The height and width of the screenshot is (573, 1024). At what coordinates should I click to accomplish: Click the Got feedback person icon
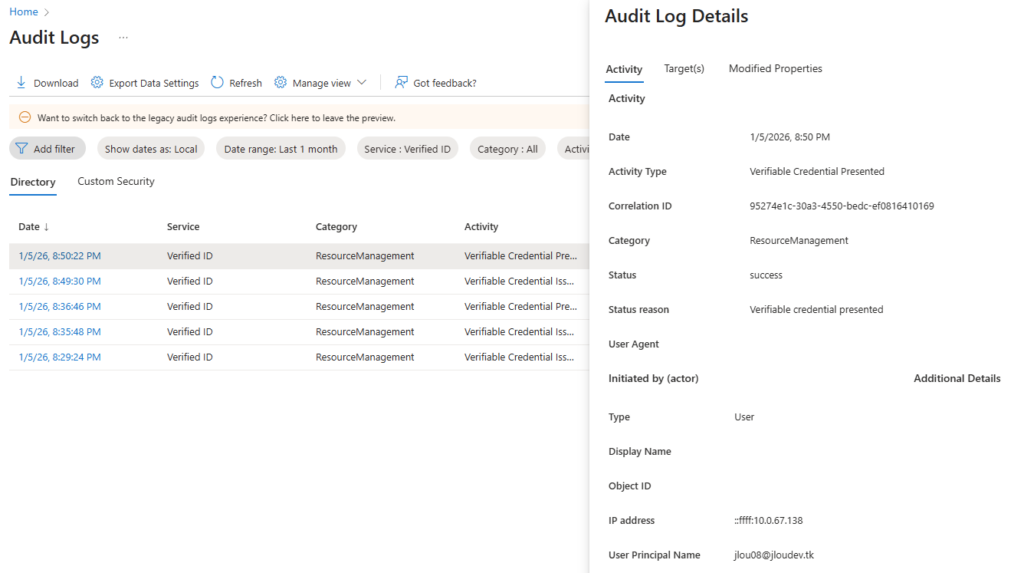point(401,83)
